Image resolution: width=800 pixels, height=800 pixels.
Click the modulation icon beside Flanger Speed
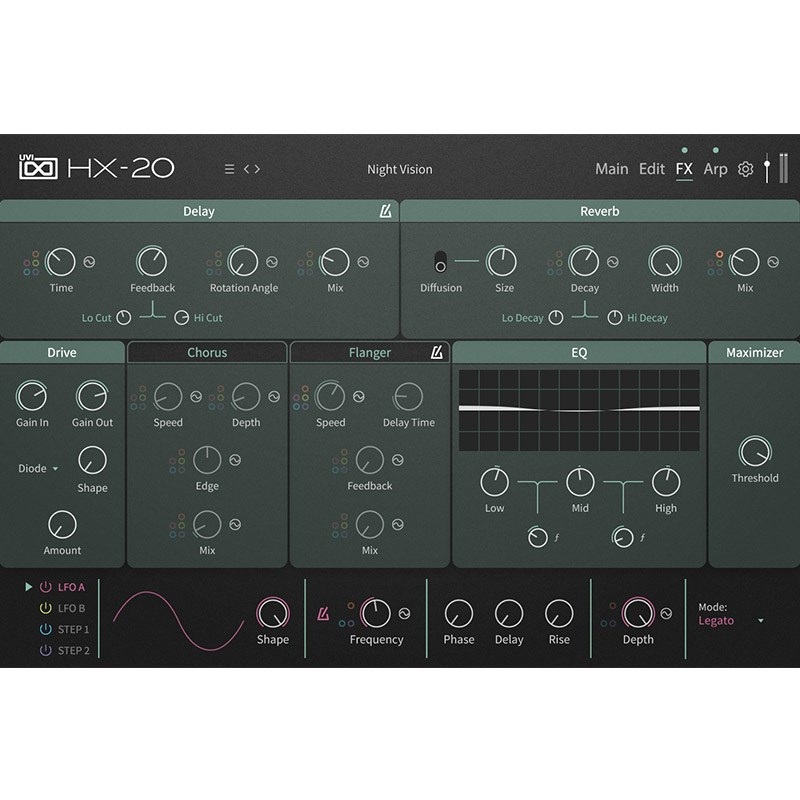pos(359,396)
